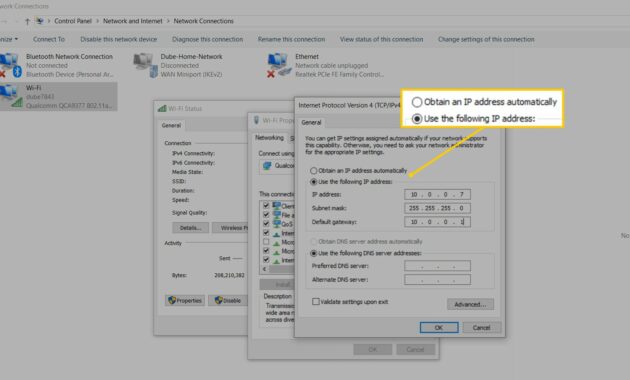630x380 pixels.
Task: Click Diagnose this connection
Action: pyautogui.click(x=207, y=39)
